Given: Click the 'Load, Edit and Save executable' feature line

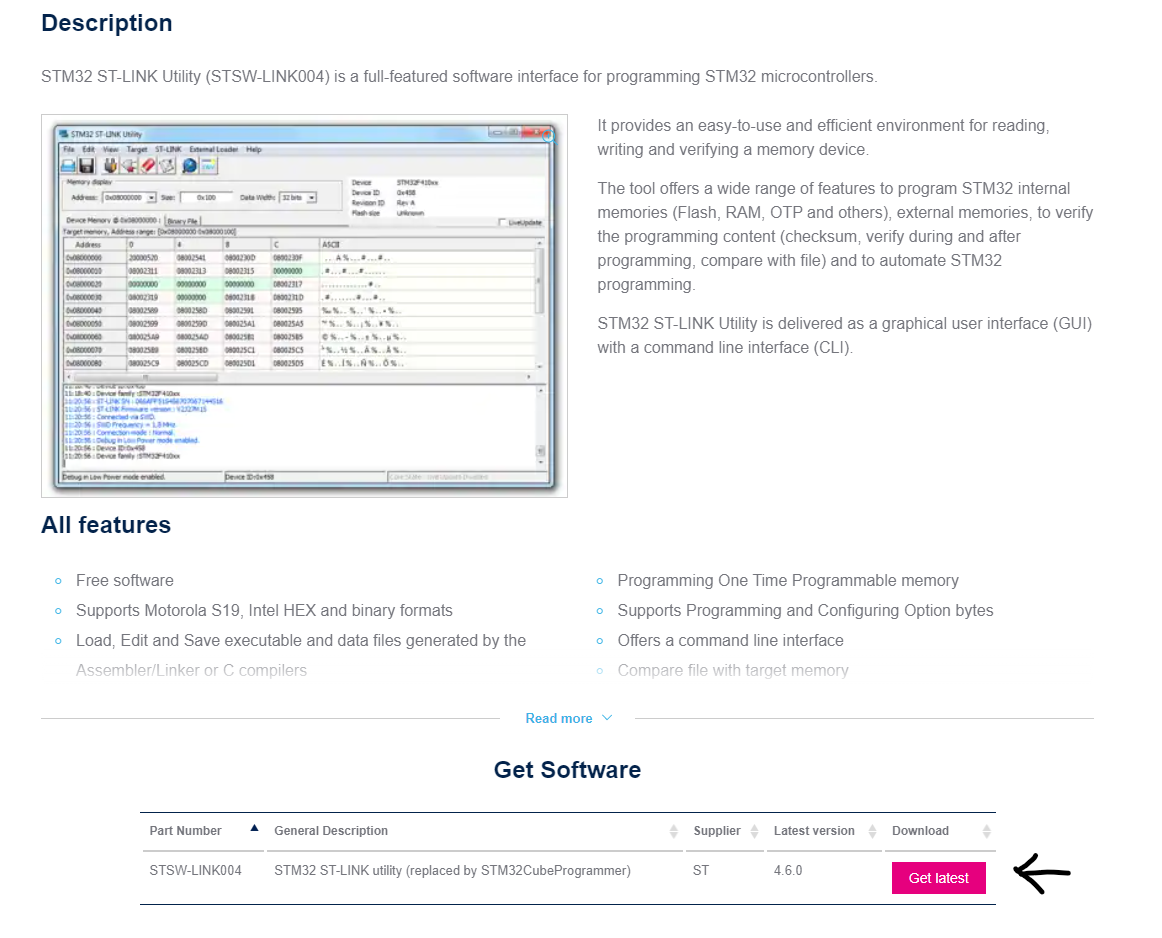Looking at the screenshot, I should point(301,640).
